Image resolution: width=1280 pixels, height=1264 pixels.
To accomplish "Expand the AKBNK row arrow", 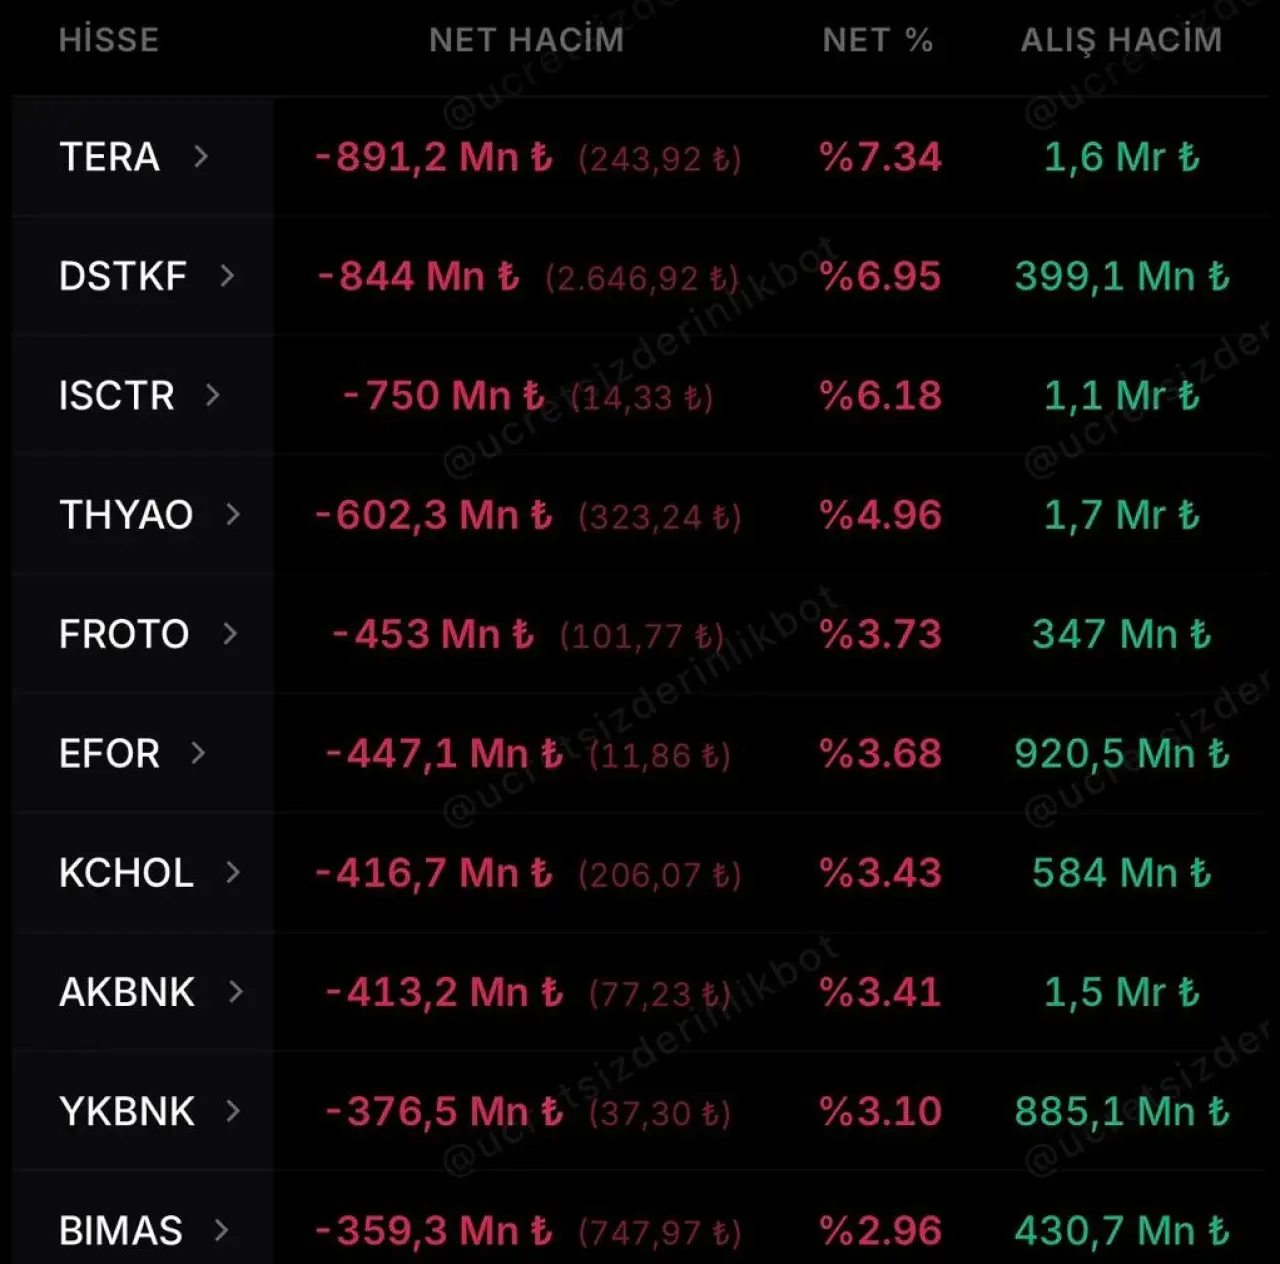I will coord(235,991).
